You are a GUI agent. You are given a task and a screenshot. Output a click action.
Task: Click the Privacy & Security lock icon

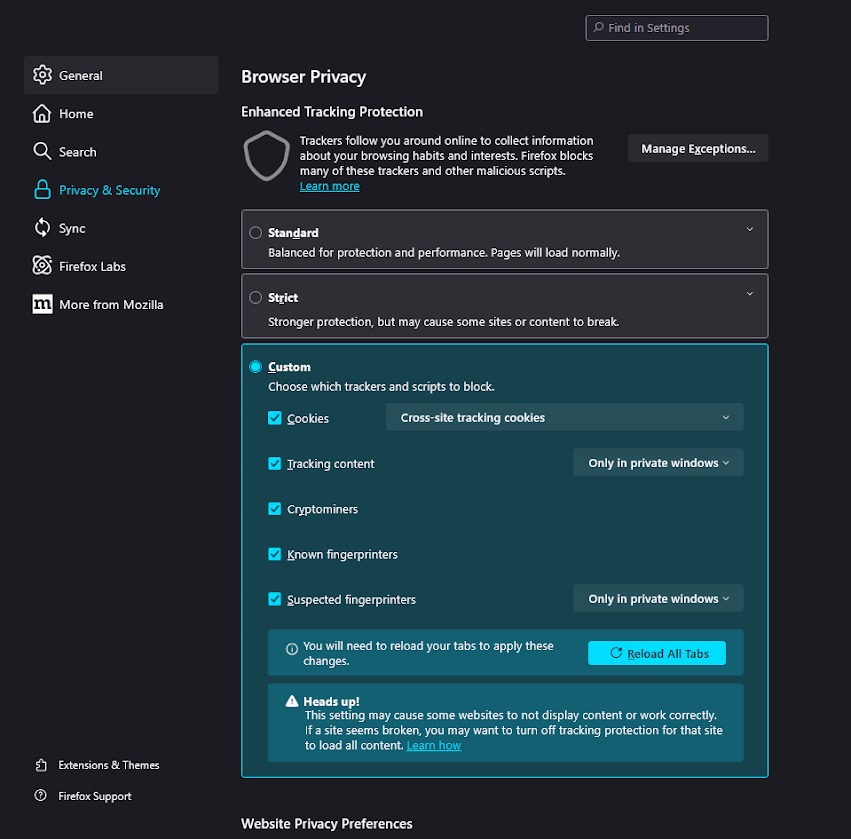(42, 190)
